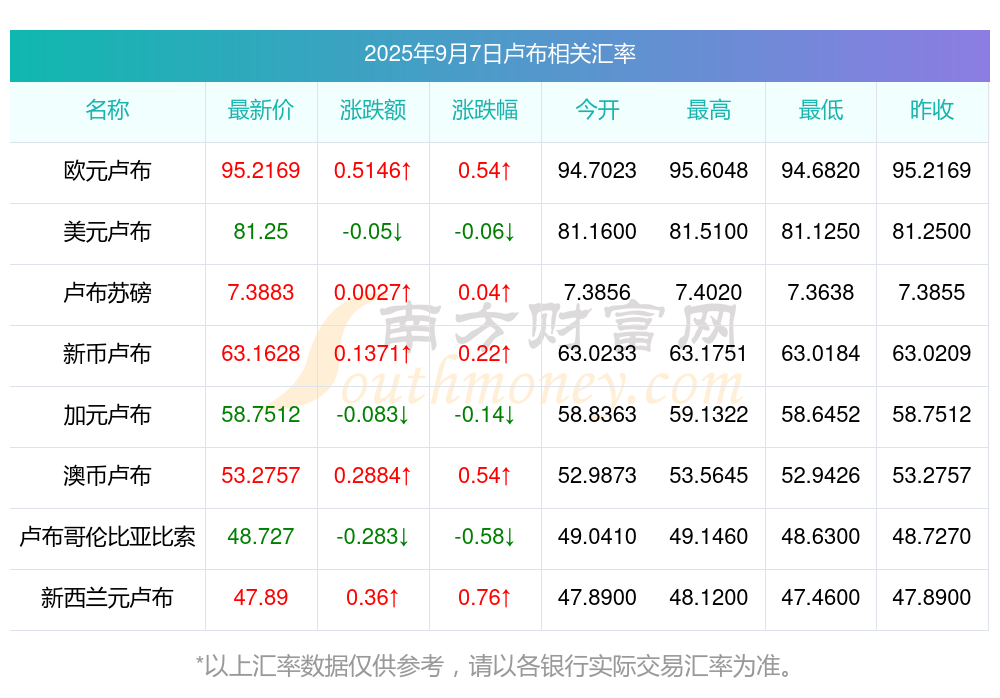Select the 涨跌幅 column header
1000x698 pixels.
pos(485,110)
